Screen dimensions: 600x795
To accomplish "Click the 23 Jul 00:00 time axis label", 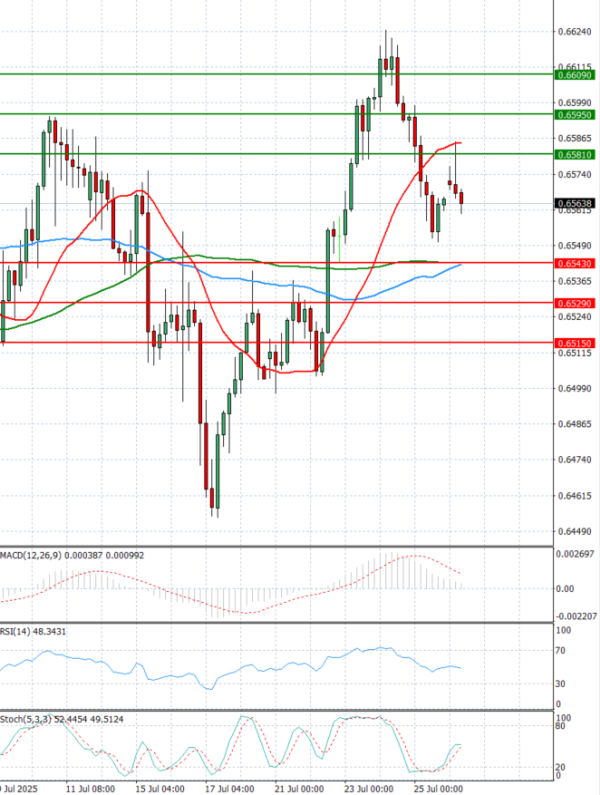I will coord(368,789).
